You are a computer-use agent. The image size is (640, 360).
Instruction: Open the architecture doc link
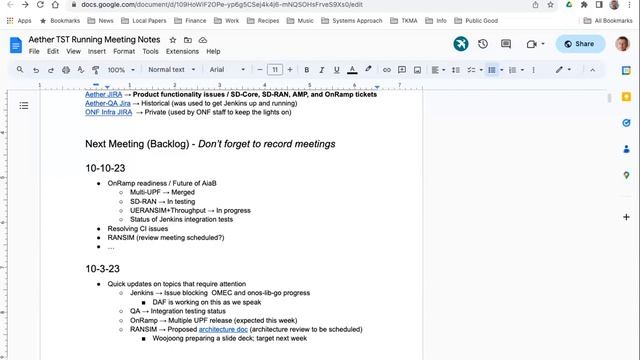223,329
